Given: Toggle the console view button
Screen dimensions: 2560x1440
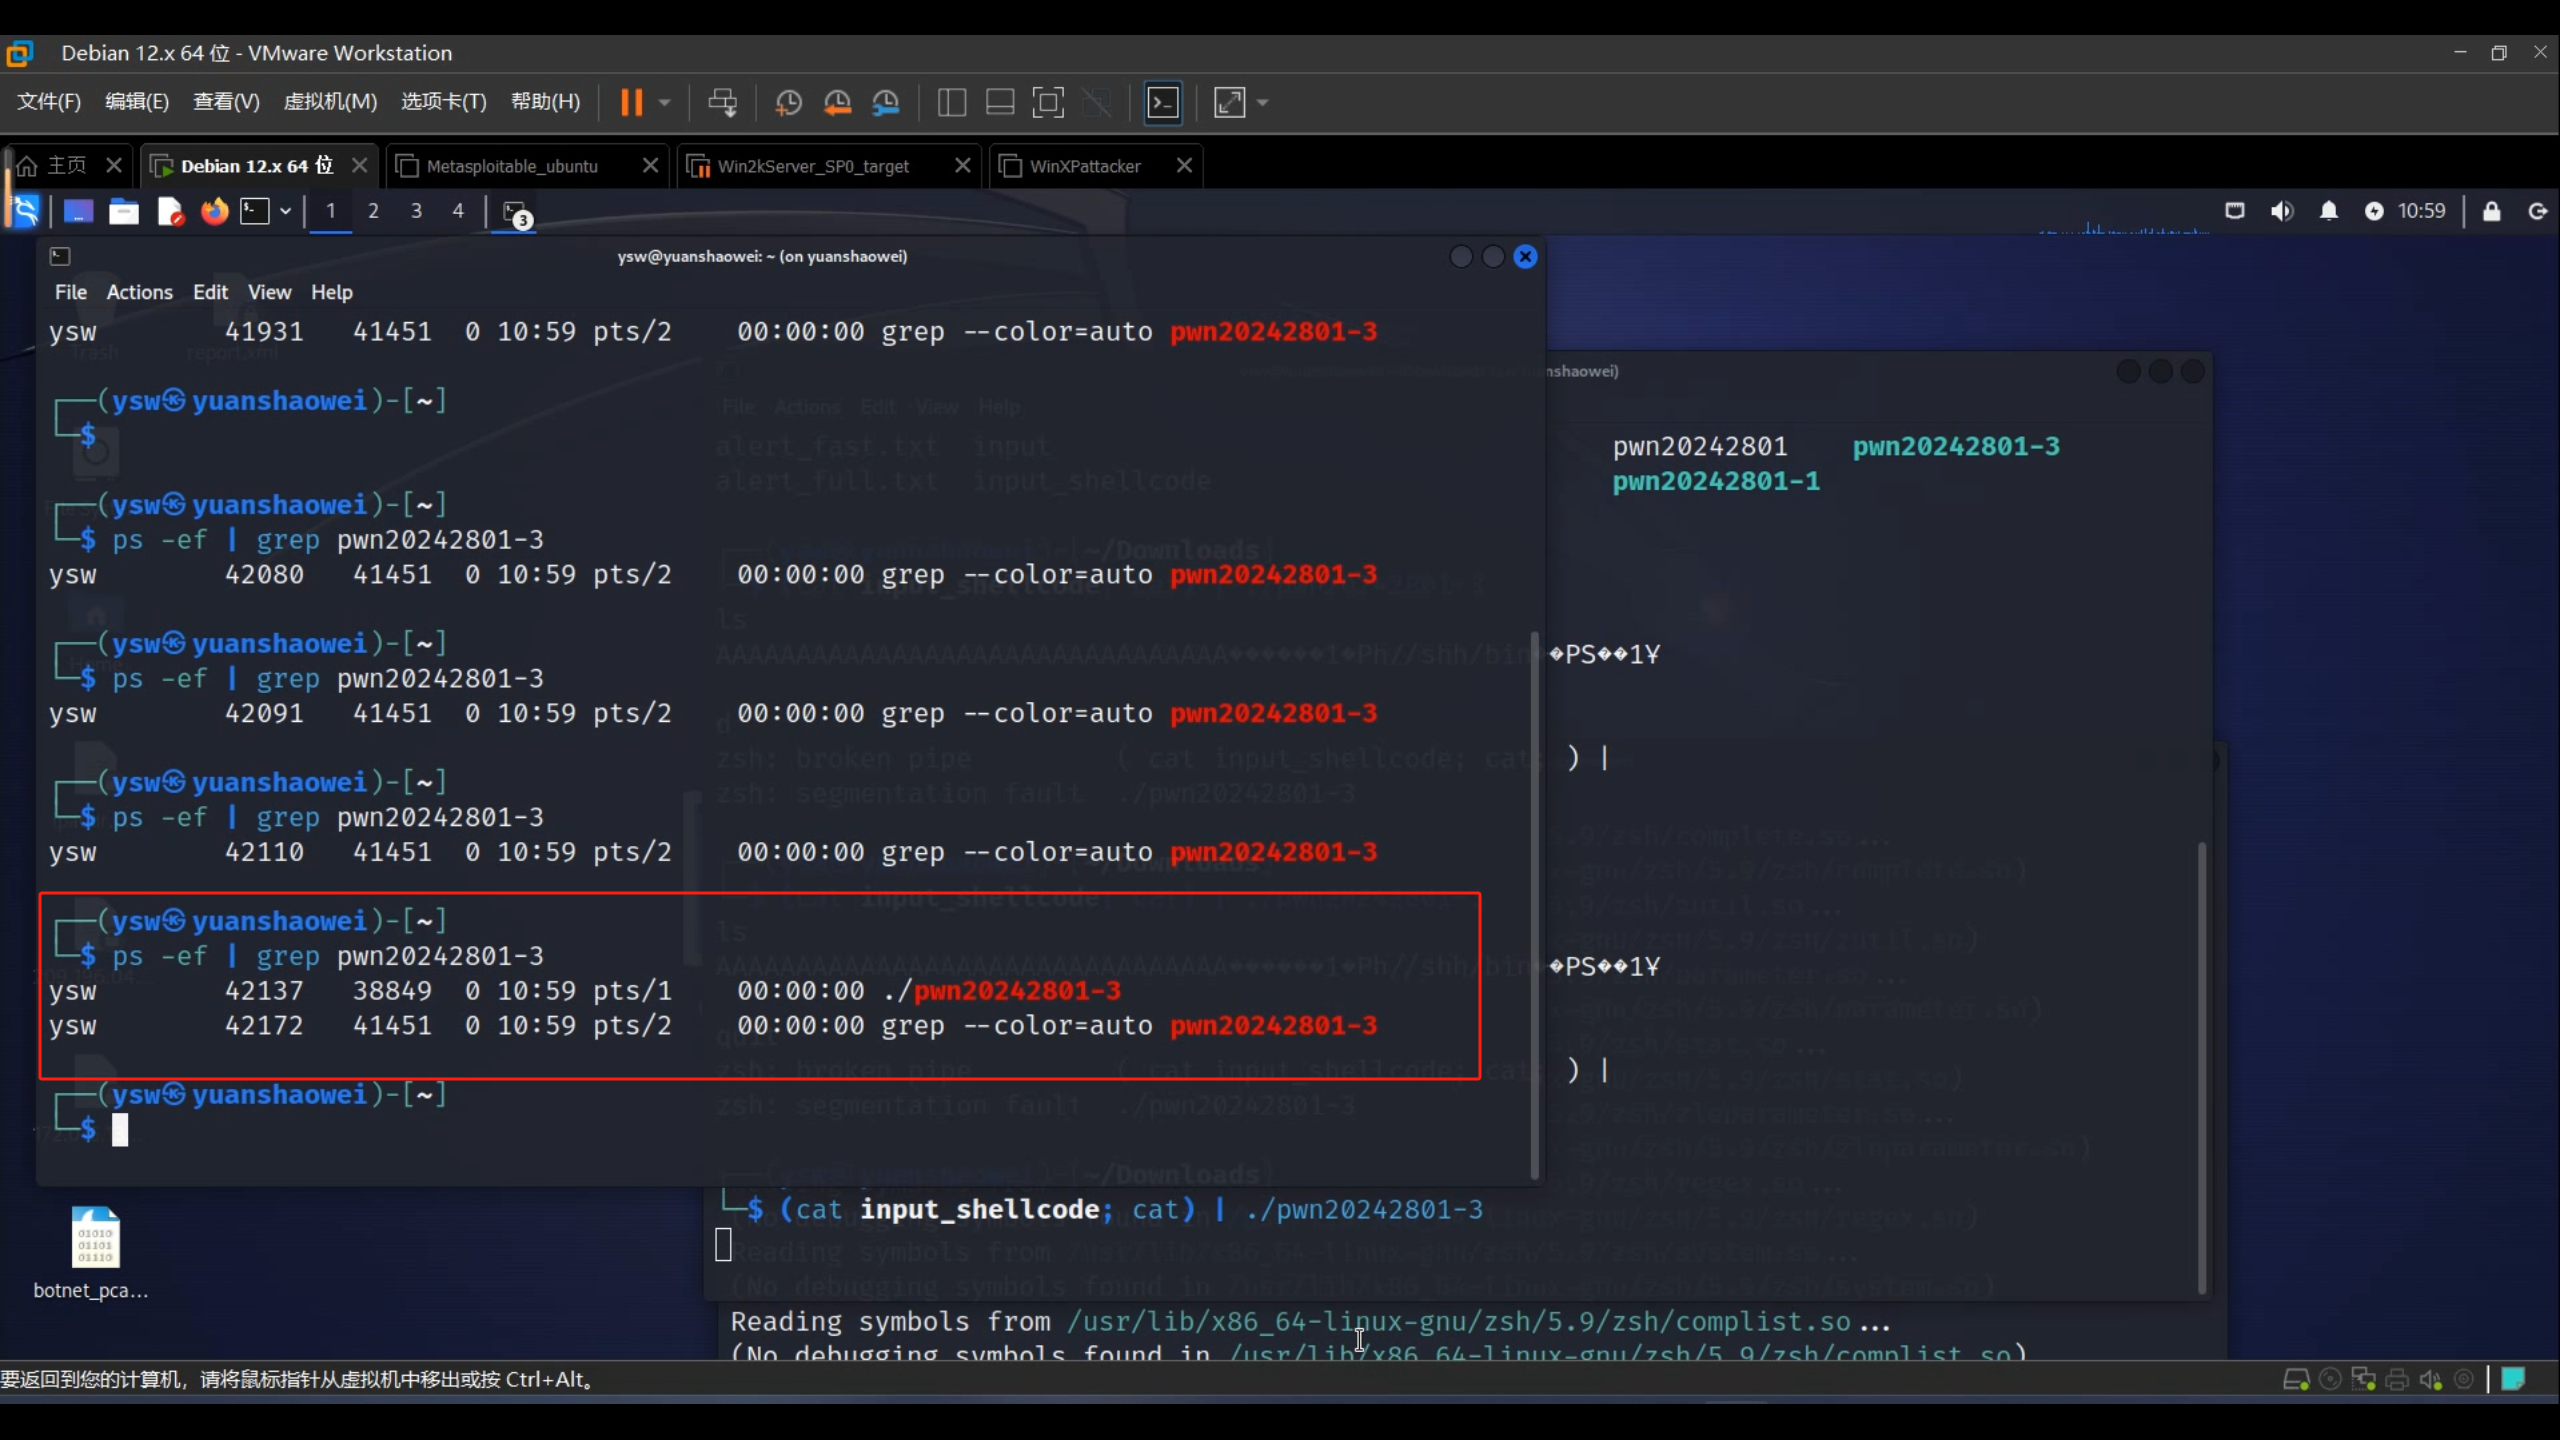Looking at the screenshot, I should pyautogui.click(x=1163, y=103).
